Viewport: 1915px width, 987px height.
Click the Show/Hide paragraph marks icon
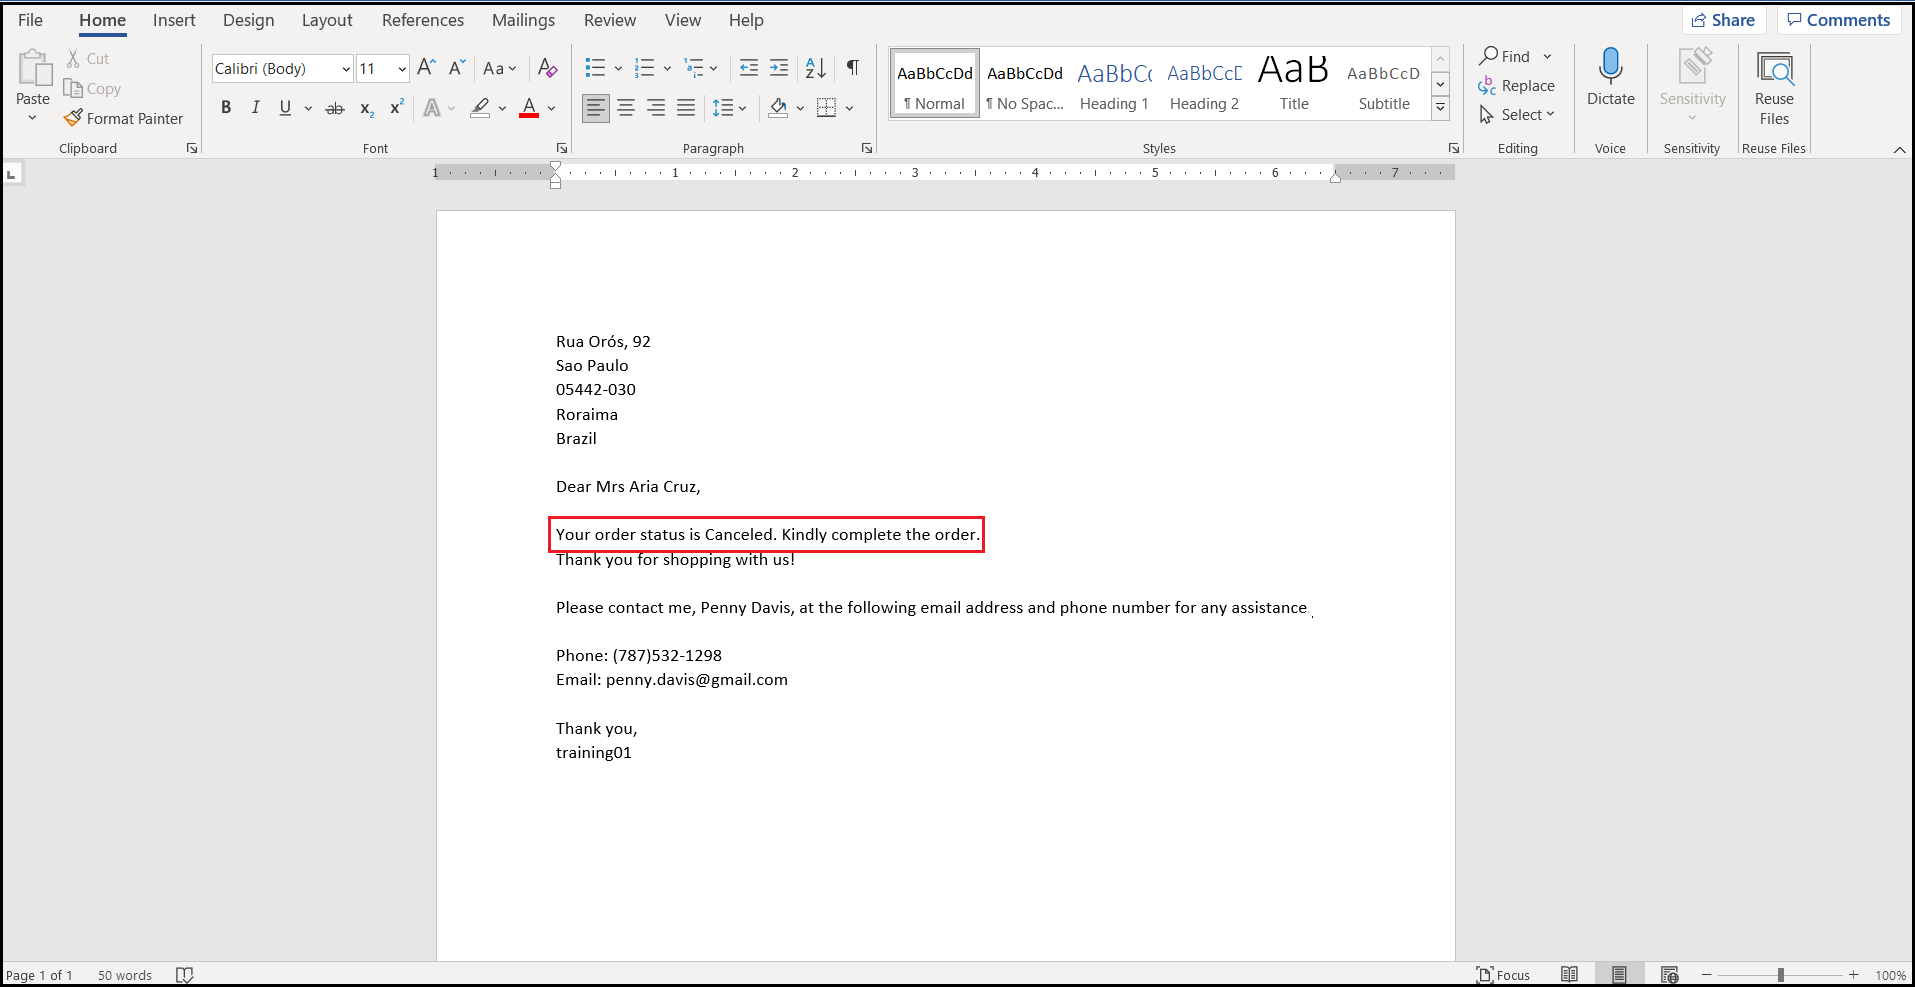853,68
